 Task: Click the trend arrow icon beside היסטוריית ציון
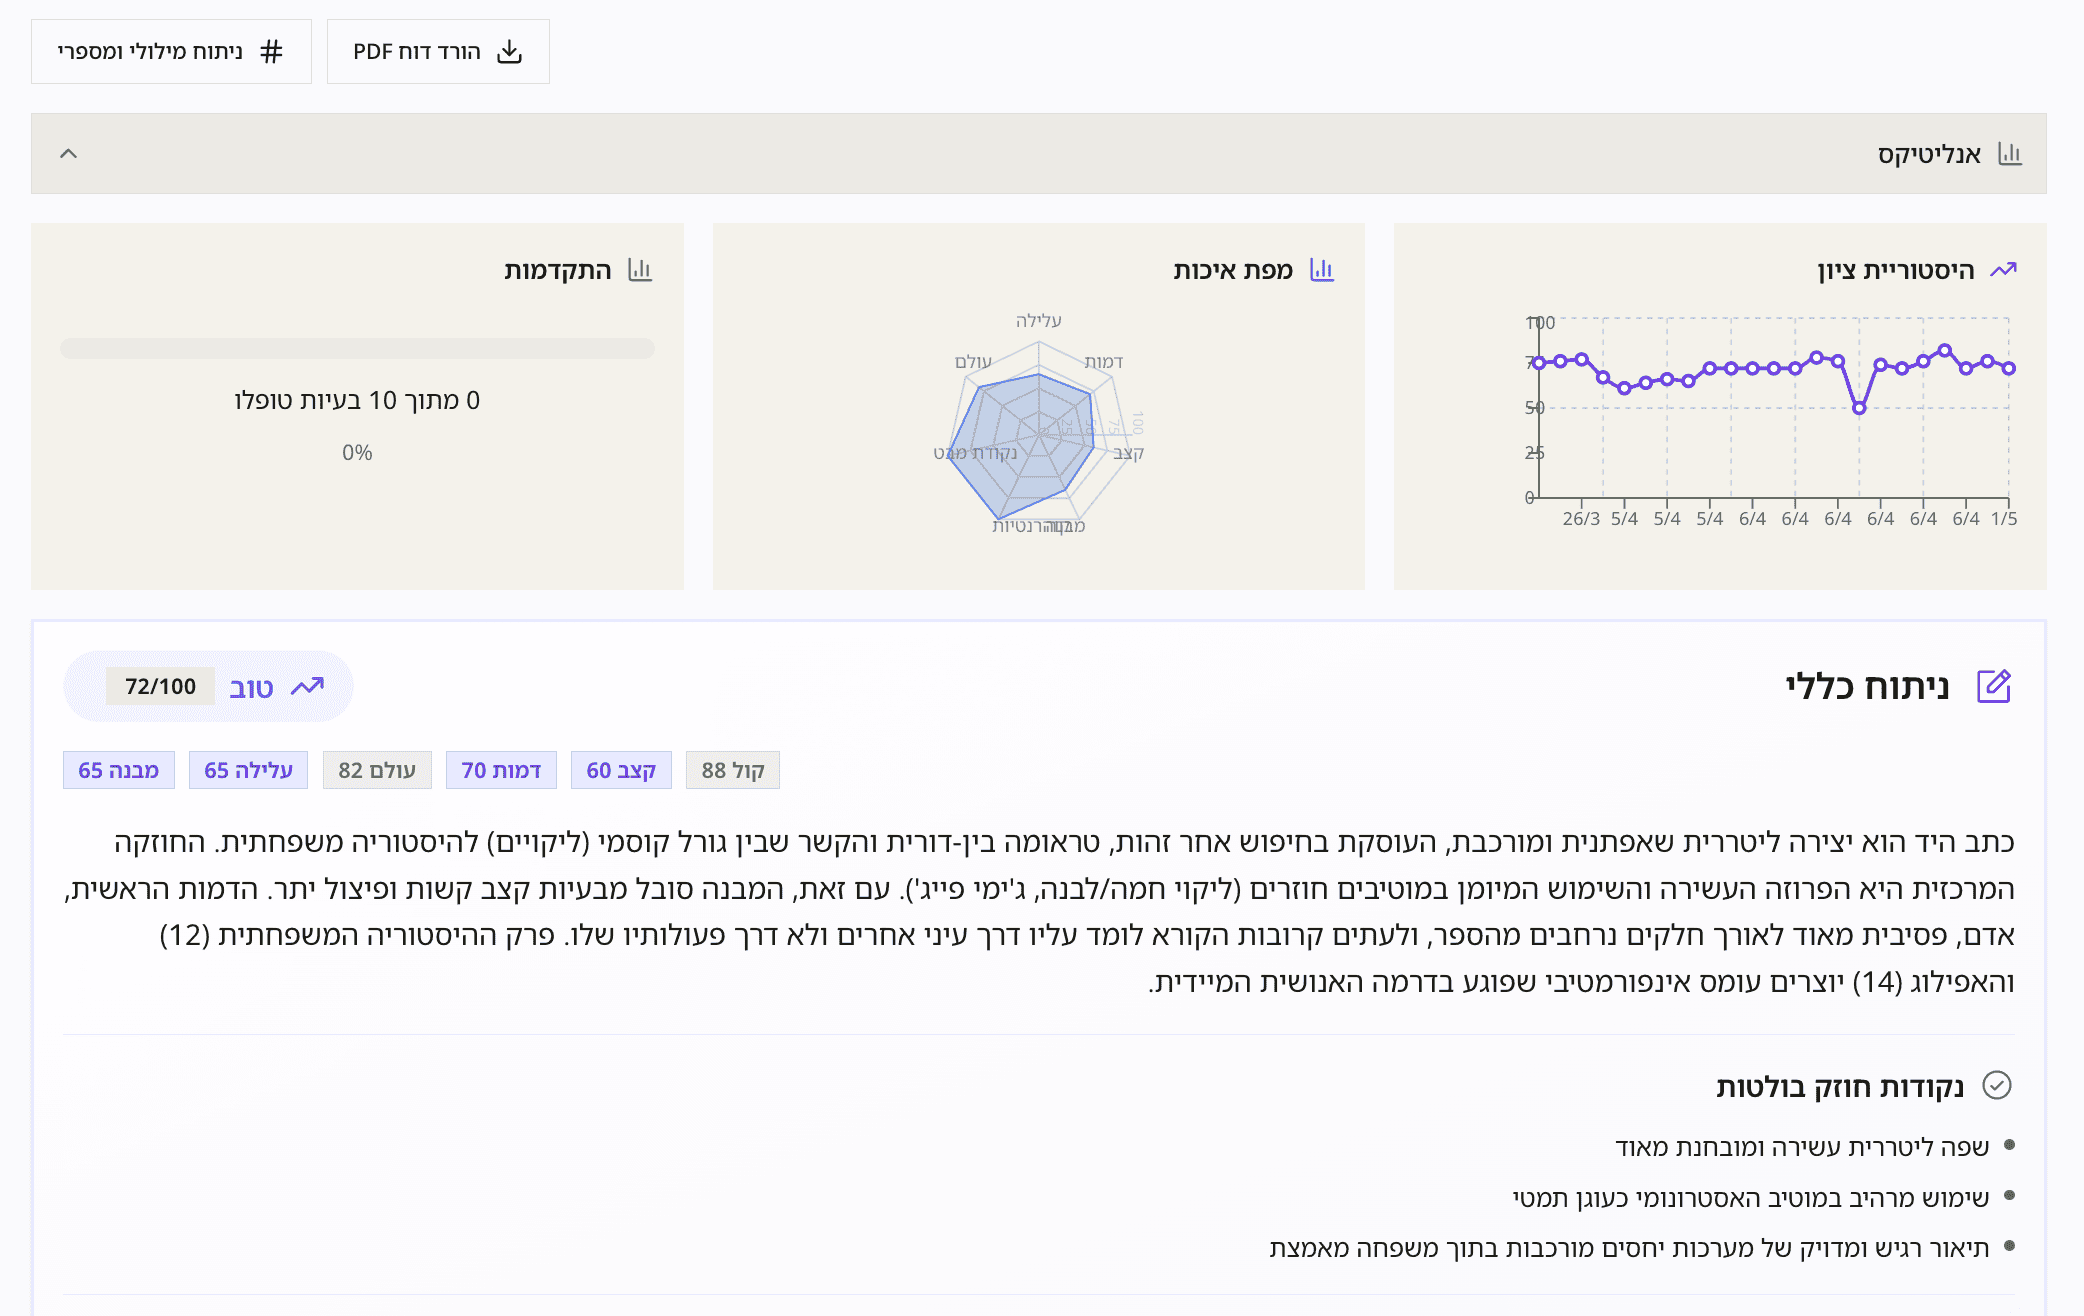click(x=2003, y=270)
